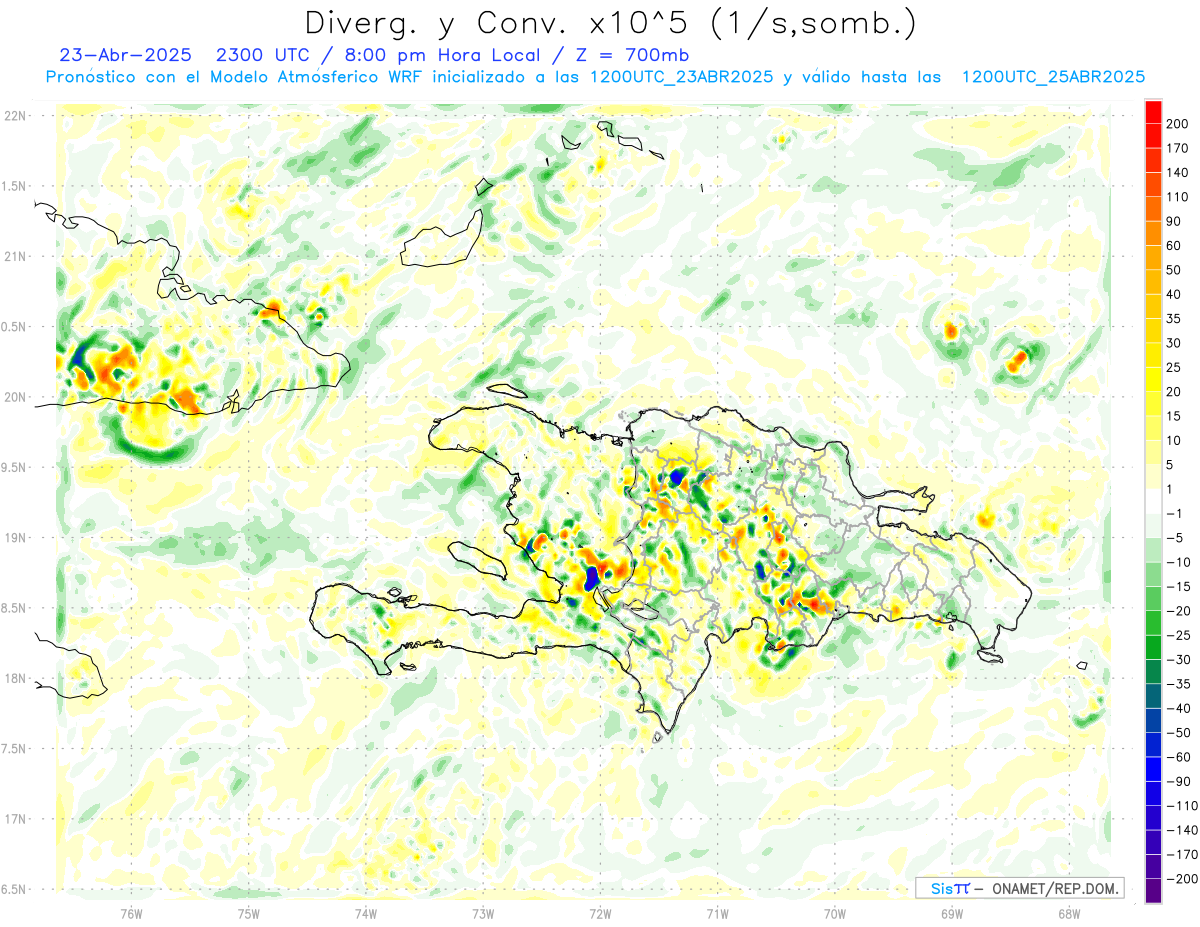Click the '200' value on the color scale
The height and width of the screenshot is (927, 1200).
click(1177, 124)
